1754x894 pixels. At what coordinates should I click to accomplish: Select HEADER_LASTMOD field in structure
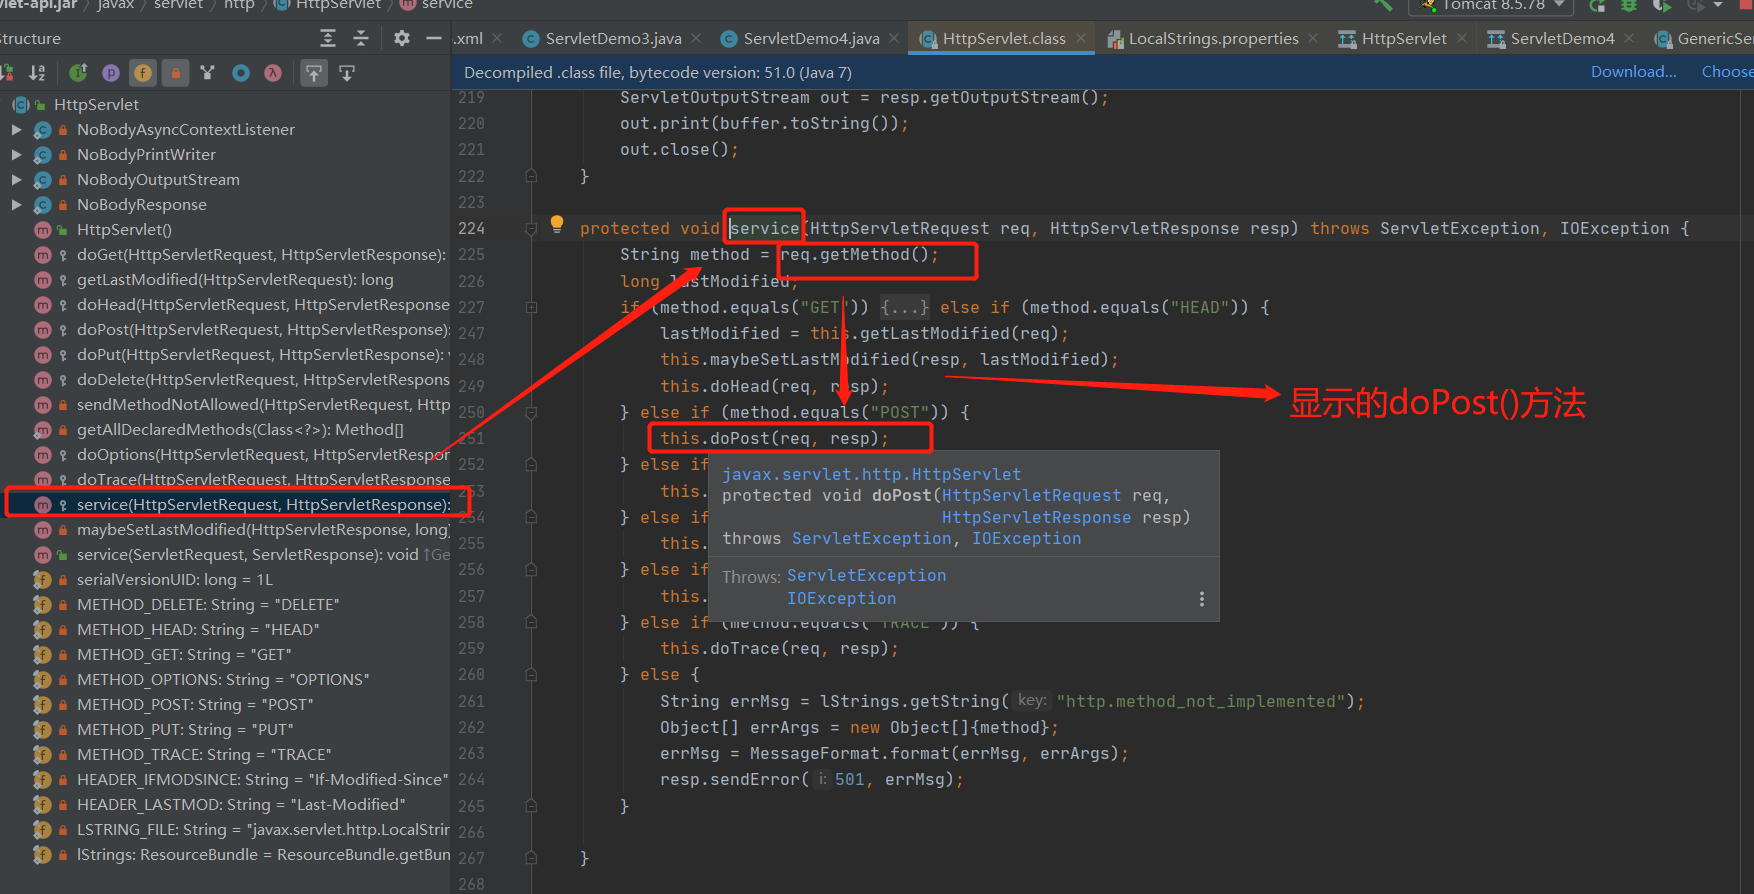241,804
